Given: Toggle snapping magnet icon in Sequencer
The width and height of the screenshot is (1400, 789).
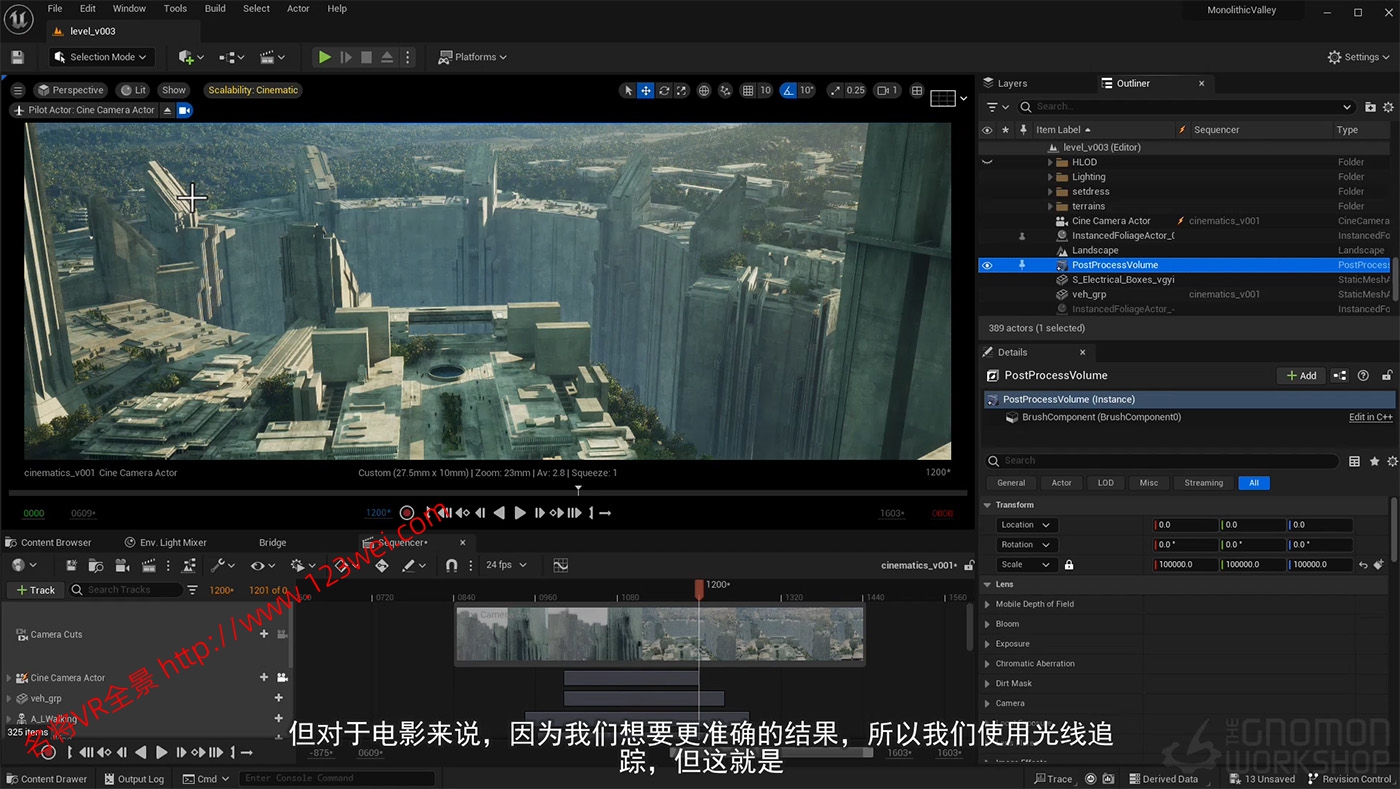Looking at the screenshot, I should click(450, 565).
